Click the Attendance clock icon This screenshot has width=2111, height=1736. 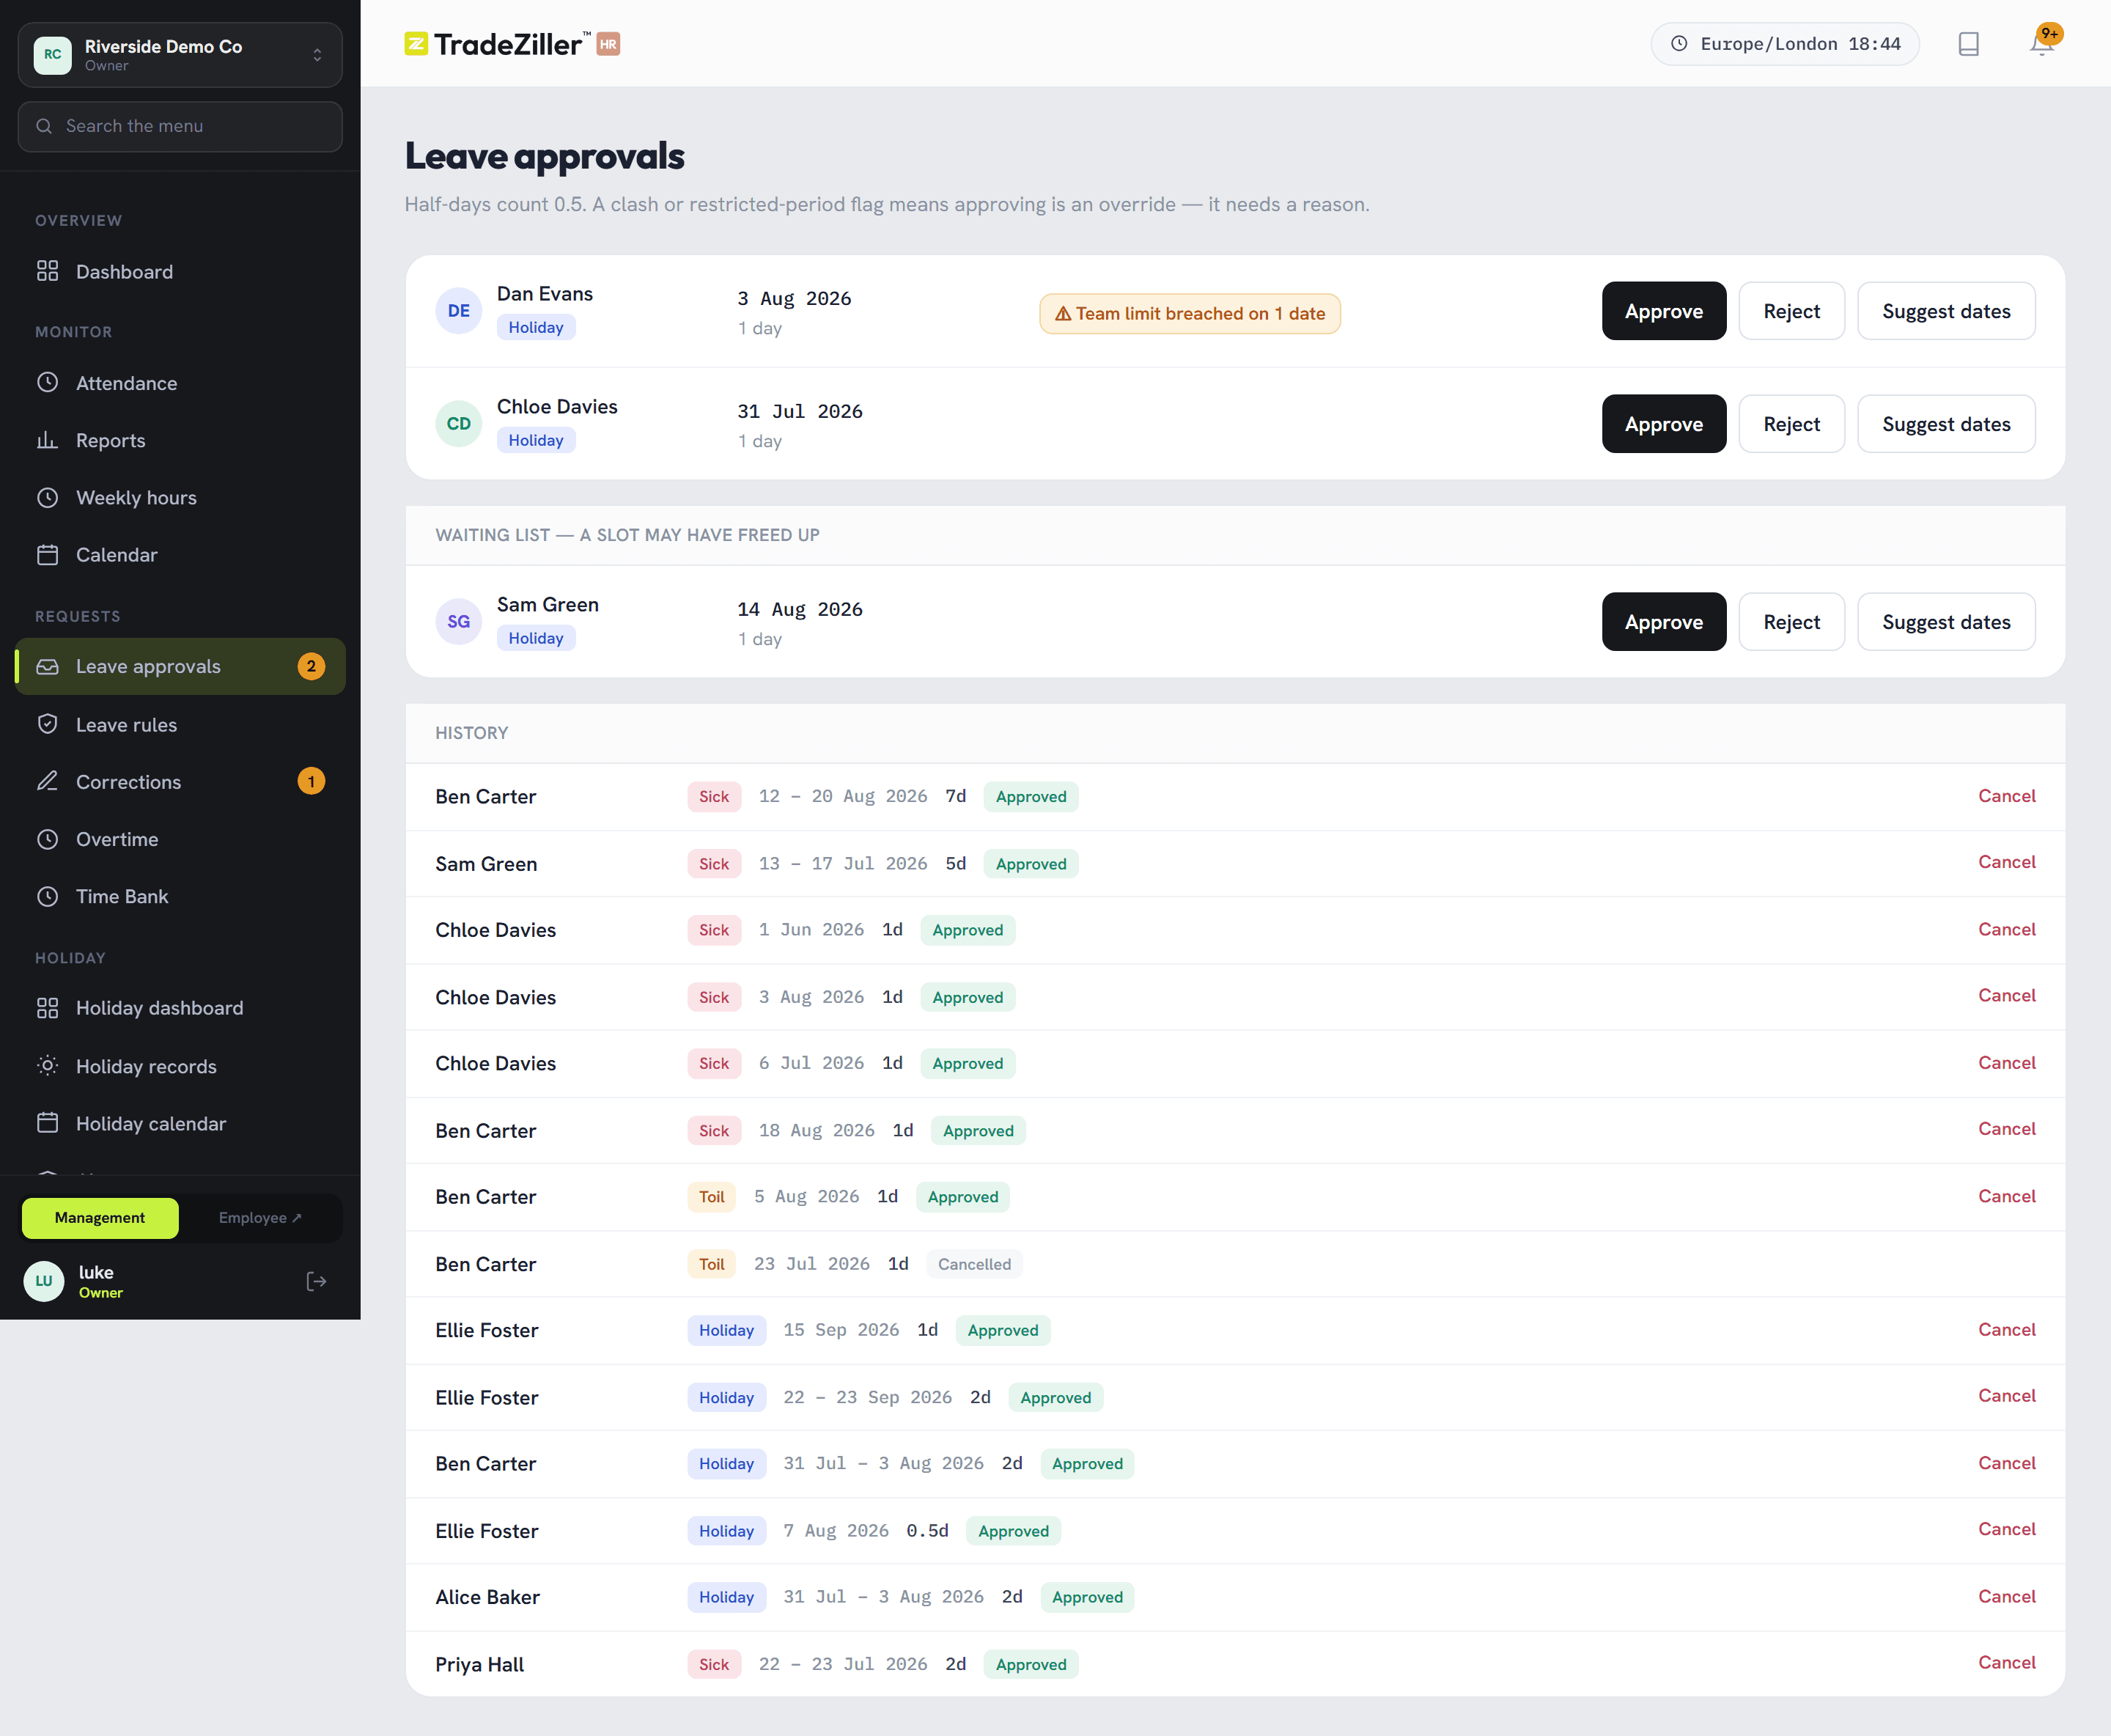(x=47, y=382)
